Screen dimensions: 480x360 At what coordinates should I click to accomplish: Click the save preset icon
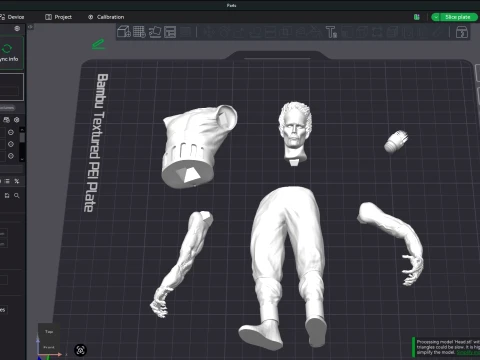tap(7, 196)
